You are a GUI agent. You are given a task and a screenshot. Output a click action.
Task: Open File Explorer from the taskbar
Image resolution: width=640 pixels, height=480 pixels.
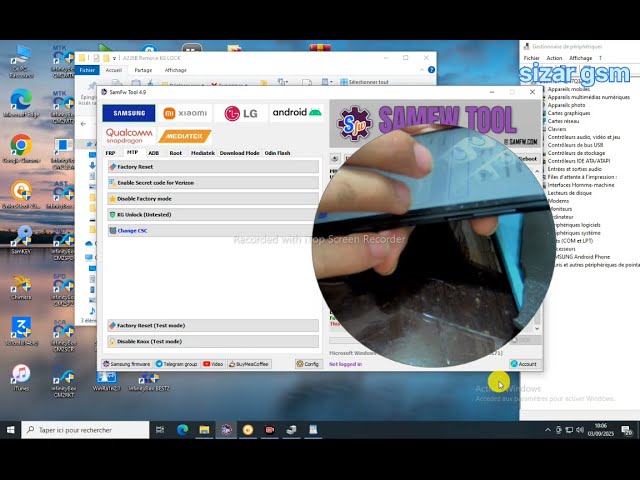tap(204, 430)
